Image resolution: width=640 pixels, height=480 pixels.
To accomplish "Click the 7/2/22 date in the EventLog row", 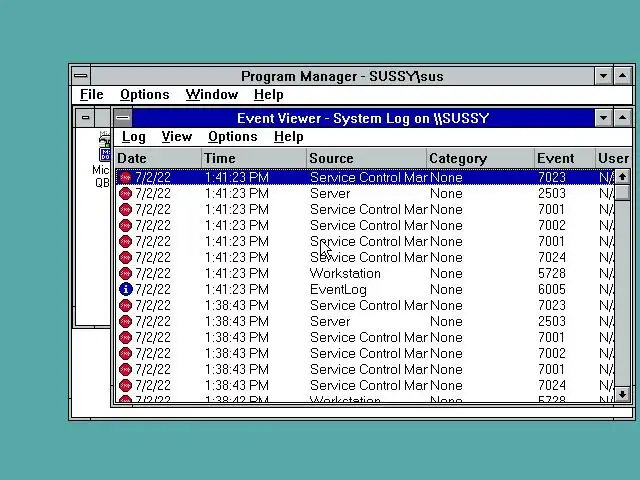I will point(153,289).
